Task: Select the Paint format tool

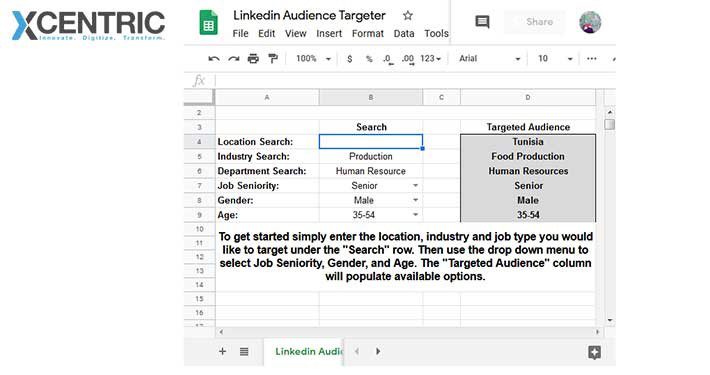Action: coord(273,59)
